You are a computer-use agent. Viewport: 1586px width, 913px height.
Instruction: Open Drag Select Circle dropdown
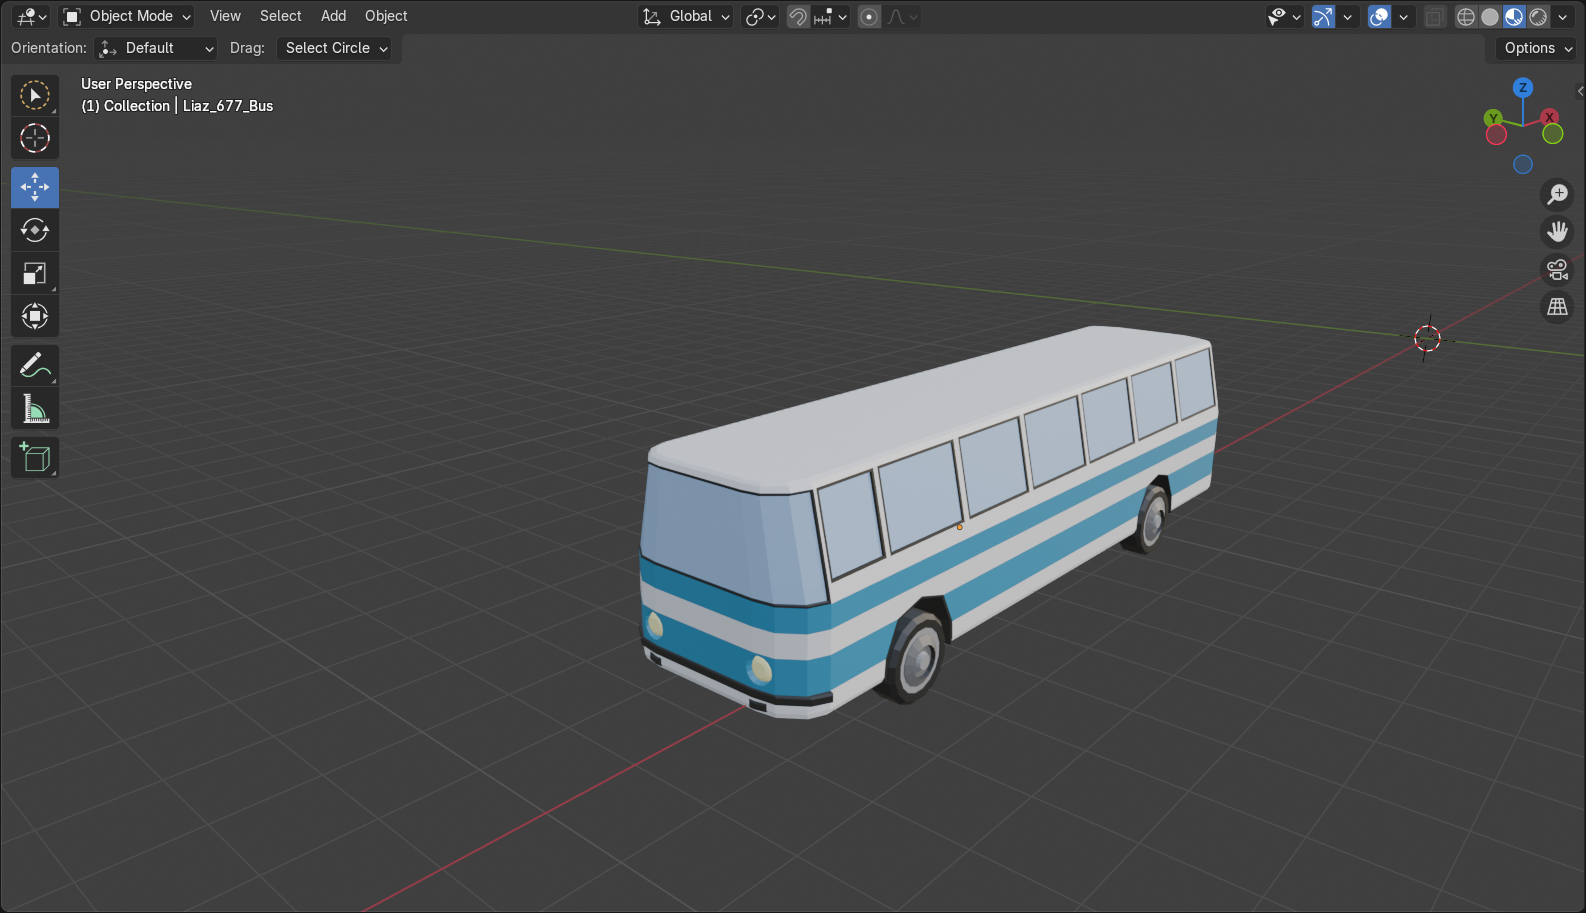point(334,48)
